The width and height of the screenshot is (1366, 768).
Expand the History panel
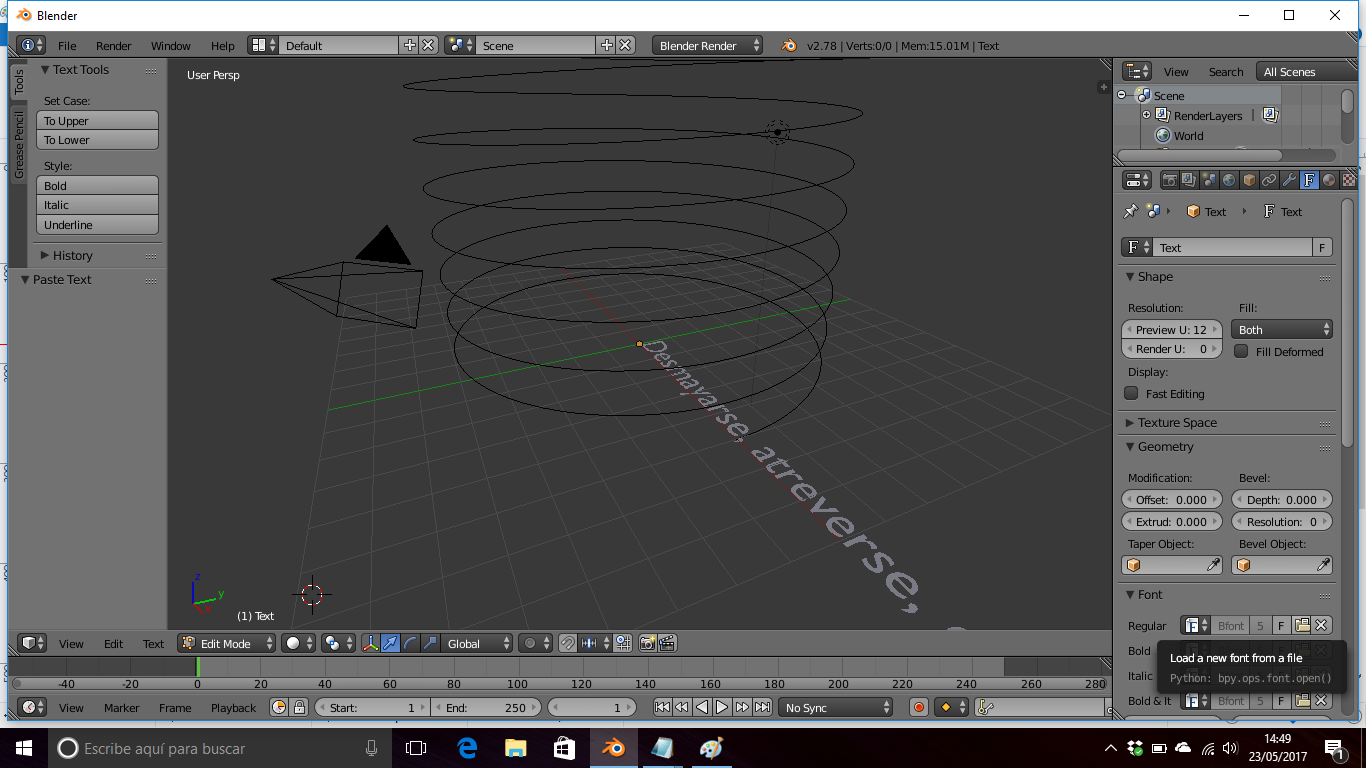pos(72,255)
